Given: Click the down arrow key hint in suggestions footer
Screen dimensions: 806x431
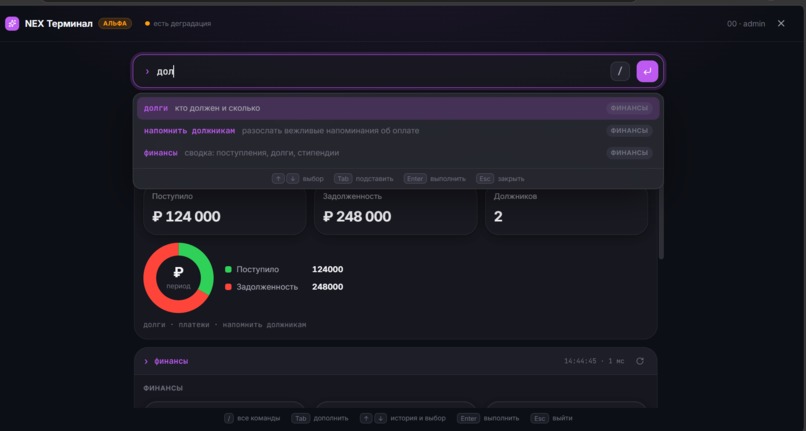Looking at the screenshot, I should [292, 178].
